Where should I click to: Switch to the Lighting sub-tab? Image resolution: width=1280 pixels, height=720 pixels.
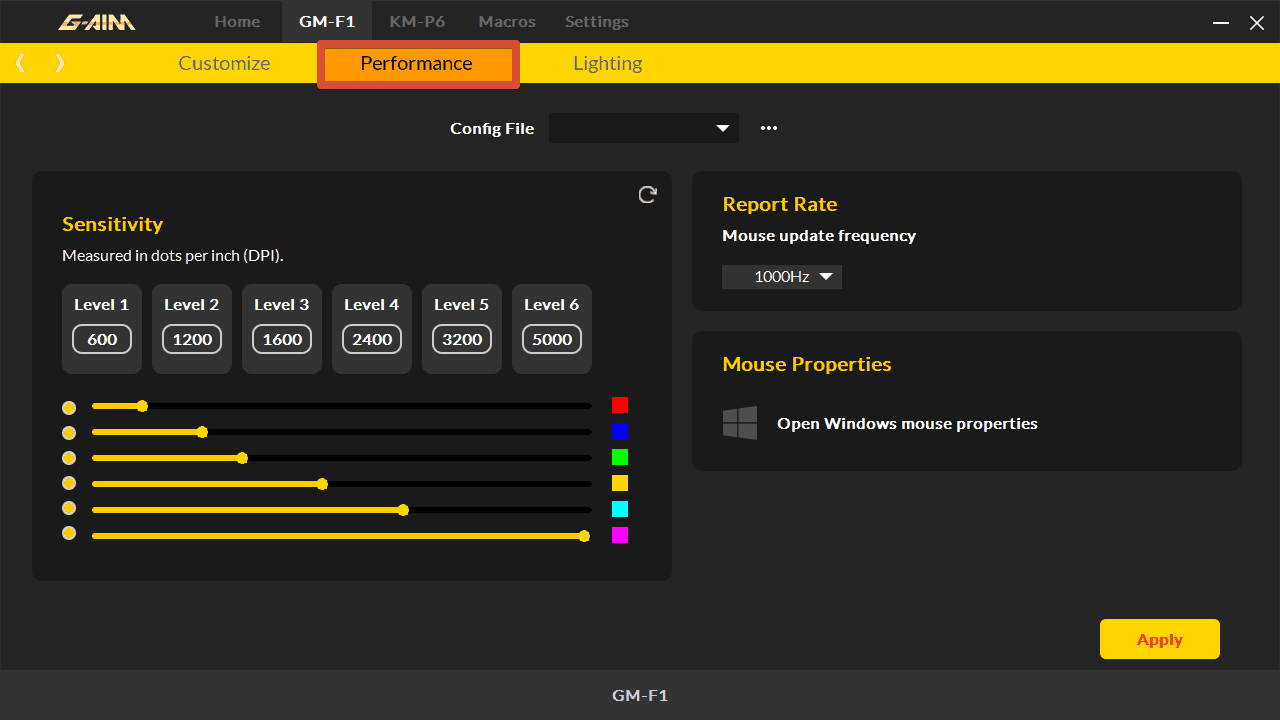607,63
